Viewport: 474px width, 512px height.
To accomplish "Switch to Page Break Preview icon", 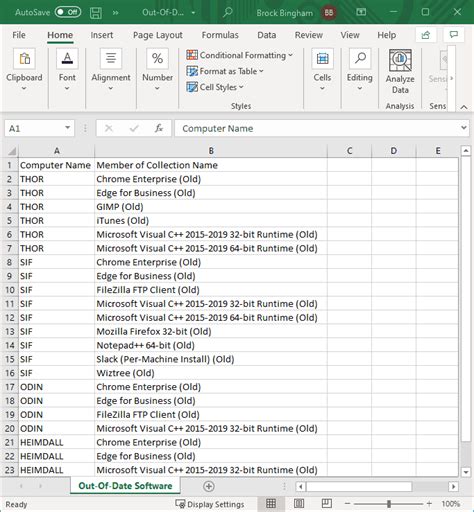I will point(327,503).
